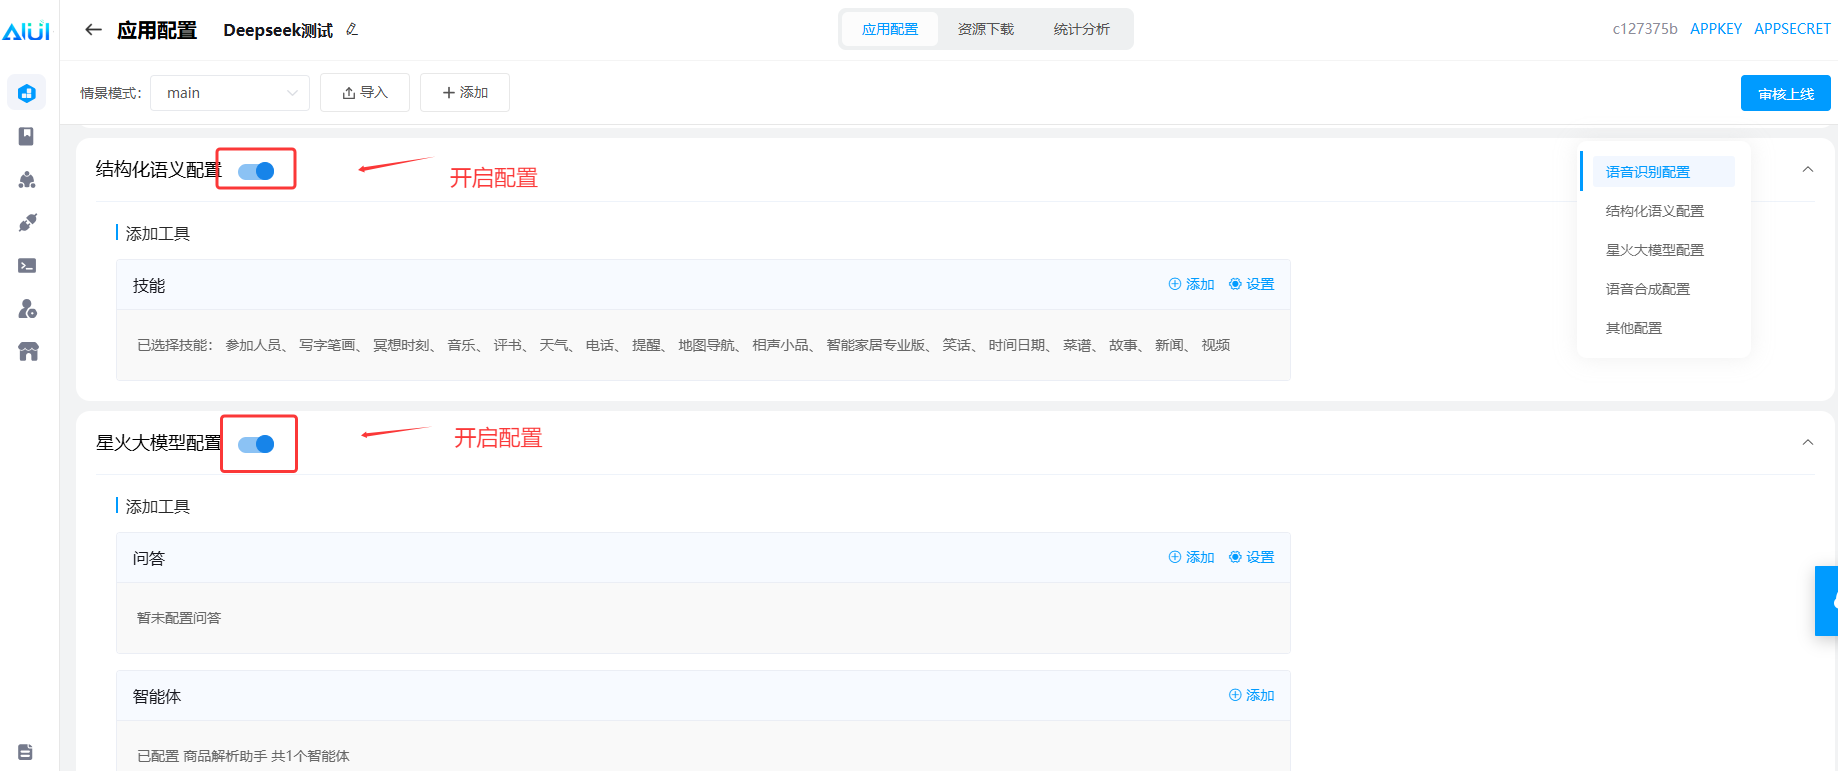Viewport: 1838px width, 771px height.
Task: Open 设置 for the 技能 panel
Action: (1252, 284)
